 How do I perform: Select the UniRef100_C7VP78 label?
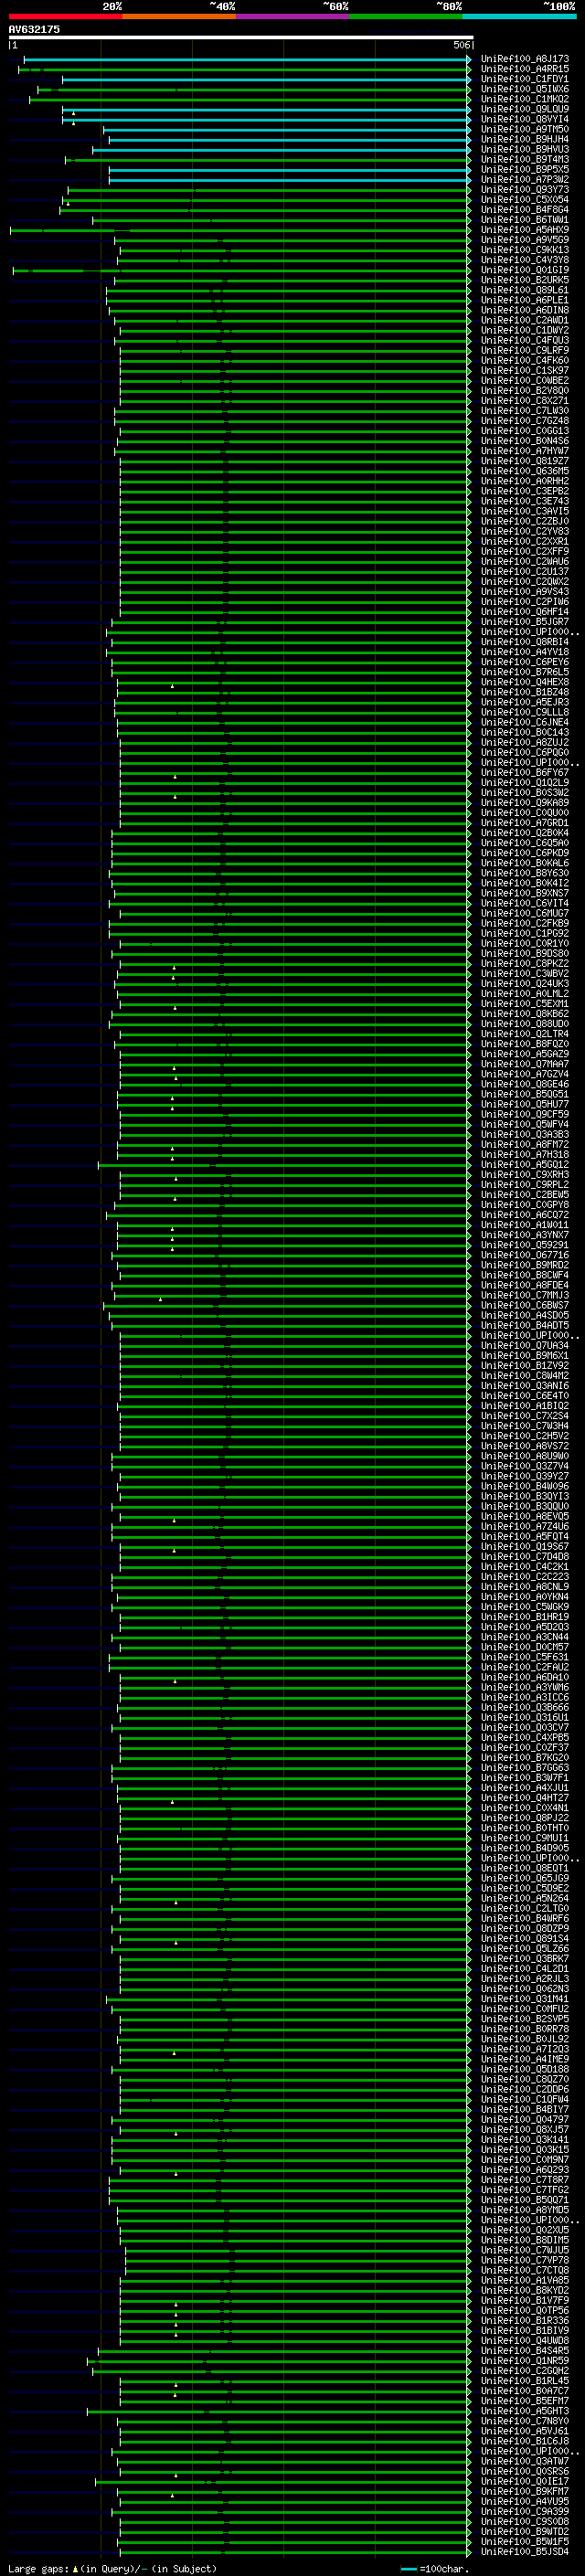[524, 2260]
